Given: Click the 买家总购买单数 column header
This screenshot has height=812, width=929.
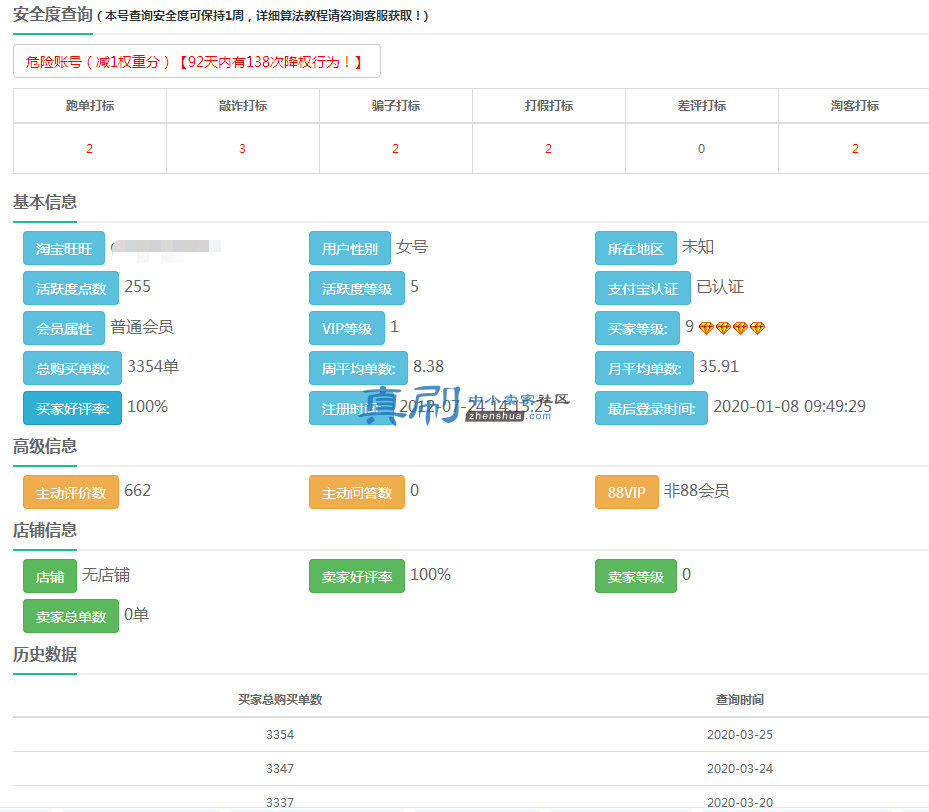Looking at the screenshot, I should tap(280, 699).
